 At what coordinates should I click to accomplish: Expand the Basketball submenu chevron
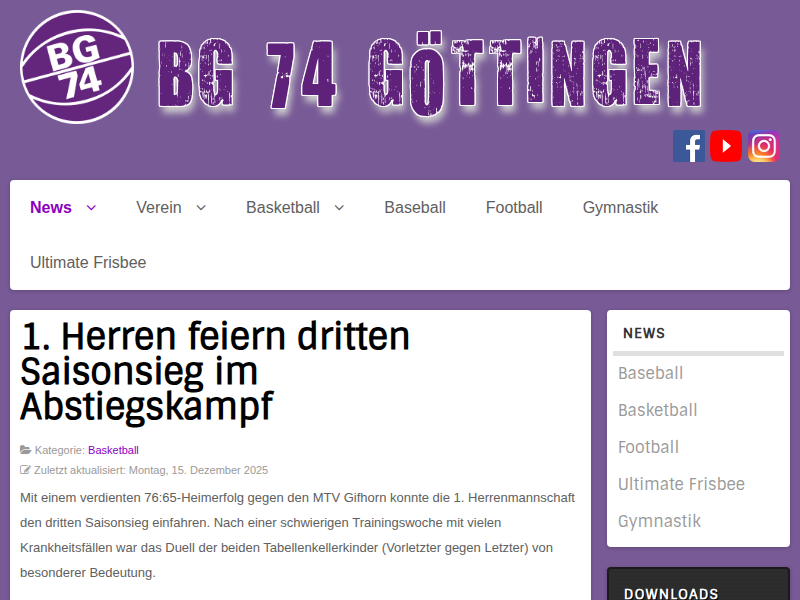339,208
